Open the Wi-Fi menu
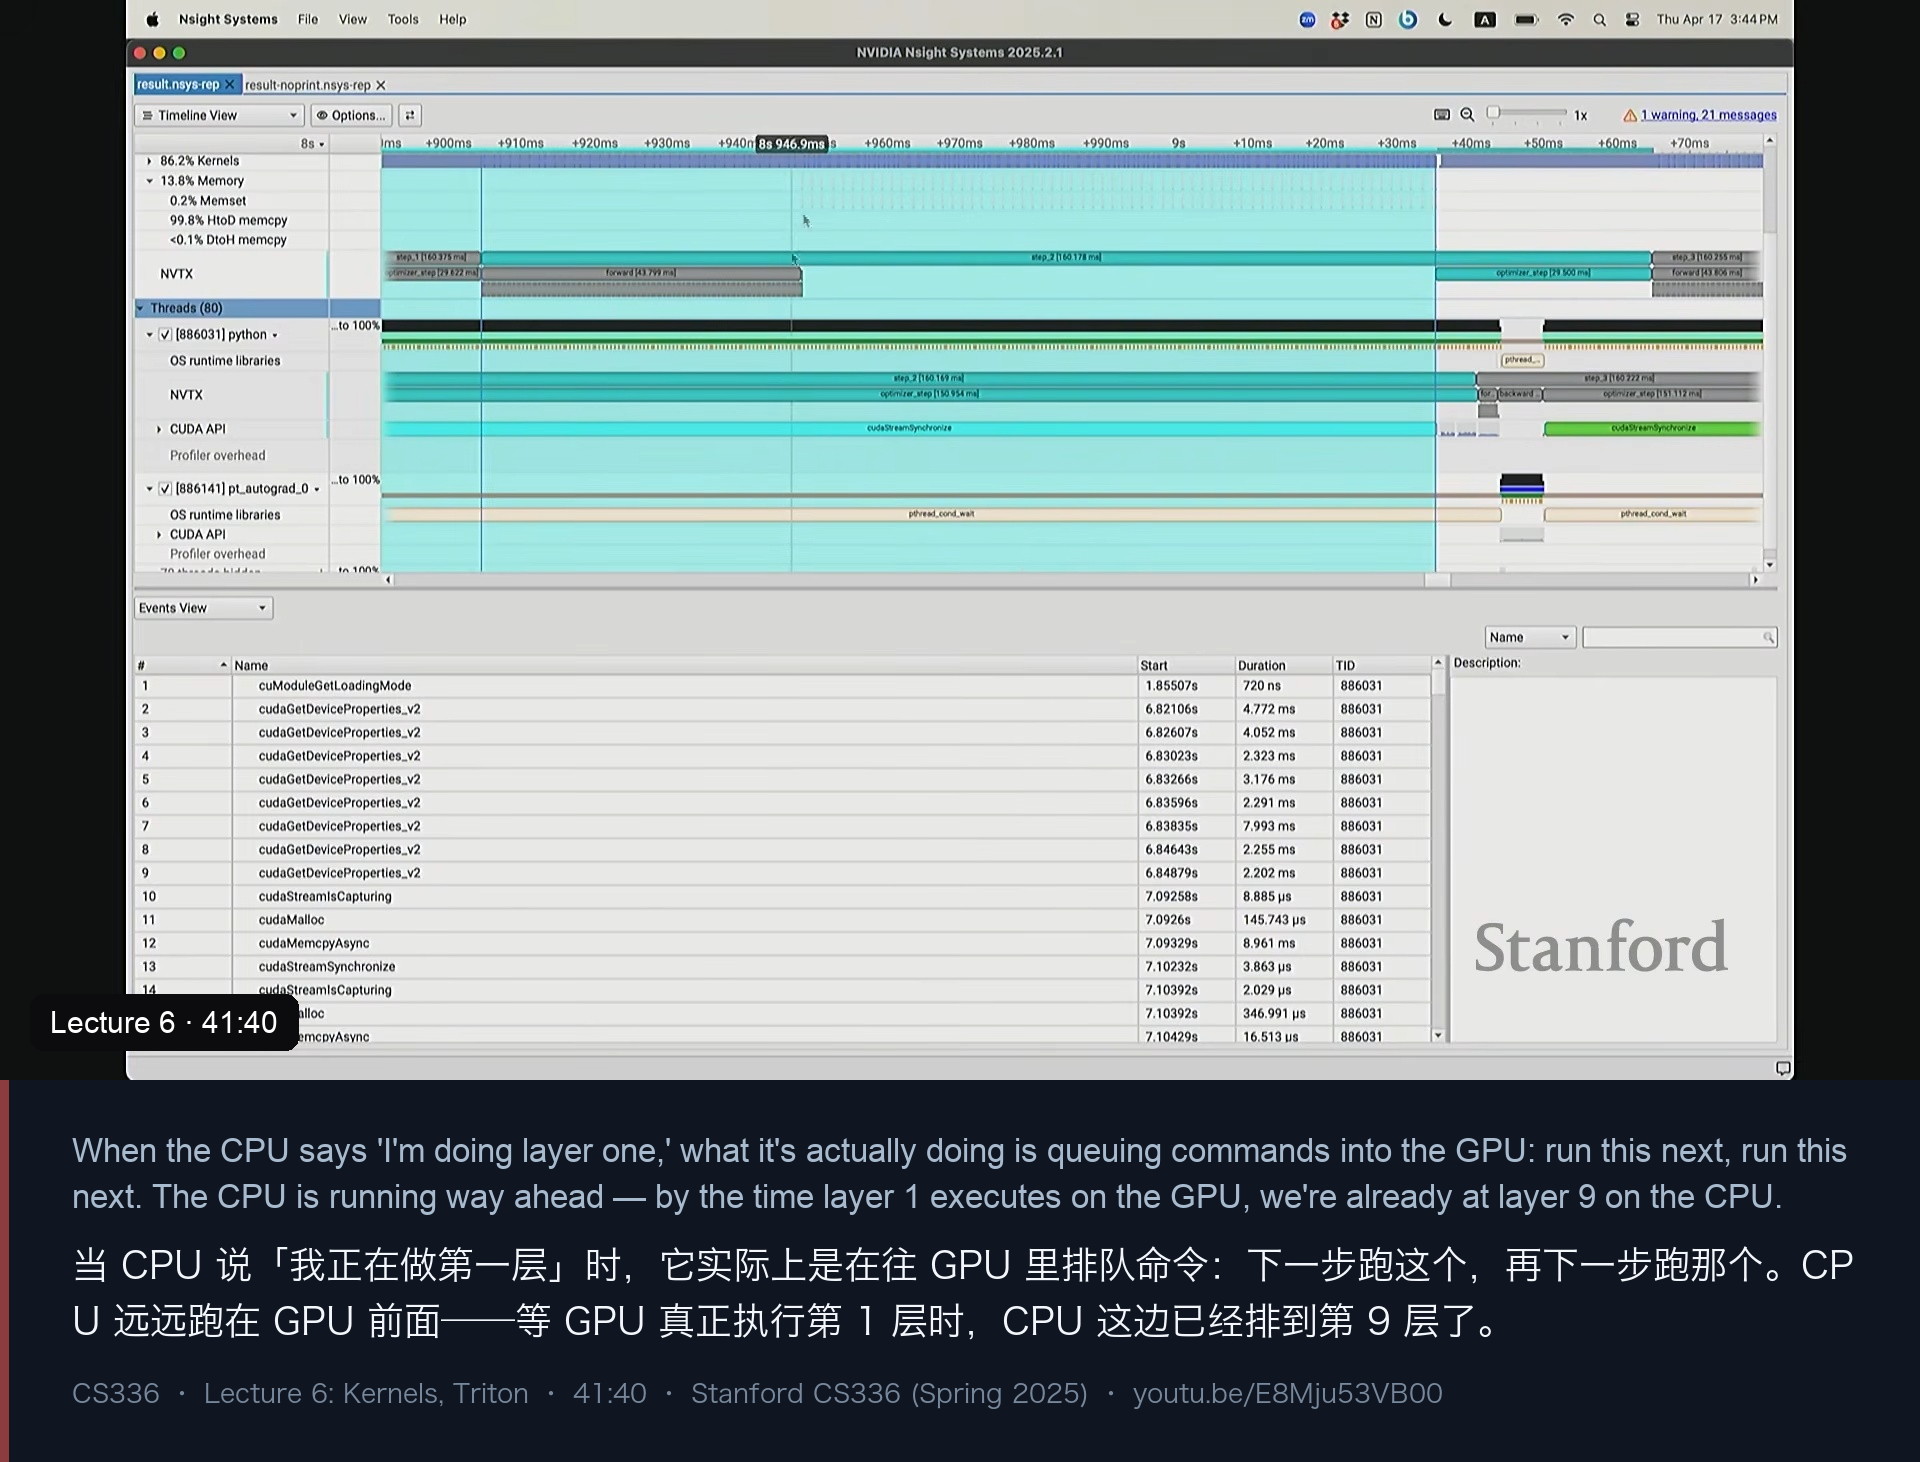The width and height of the screenshot is (1920, 1462). pos(1566,19)
